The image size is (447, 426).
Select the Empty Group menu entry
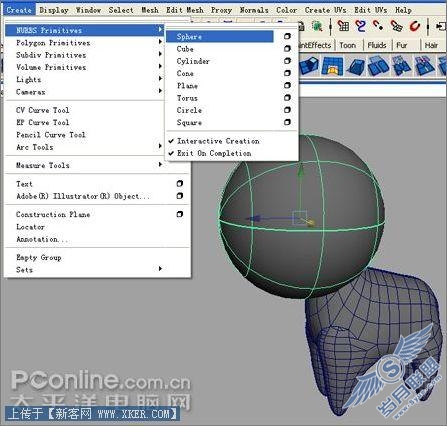[x=39, y=257]
